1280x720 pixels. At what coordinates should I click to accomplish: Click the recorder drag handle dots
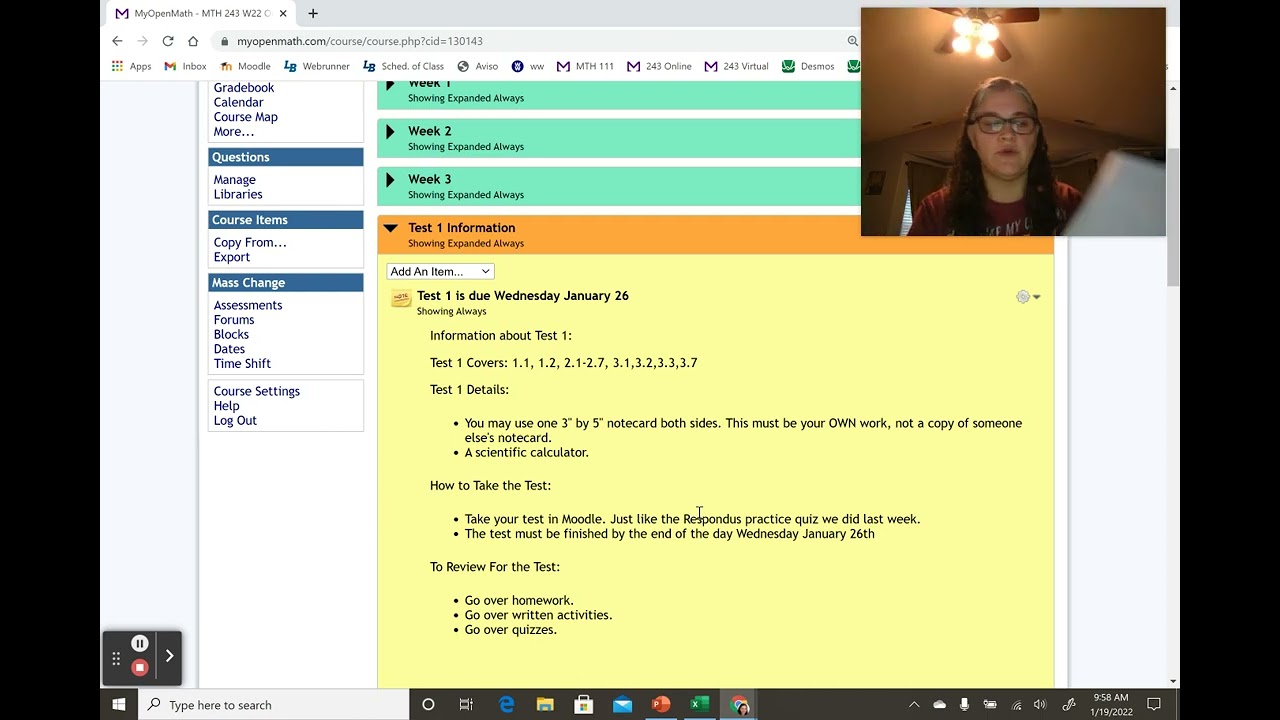[116, 658]
